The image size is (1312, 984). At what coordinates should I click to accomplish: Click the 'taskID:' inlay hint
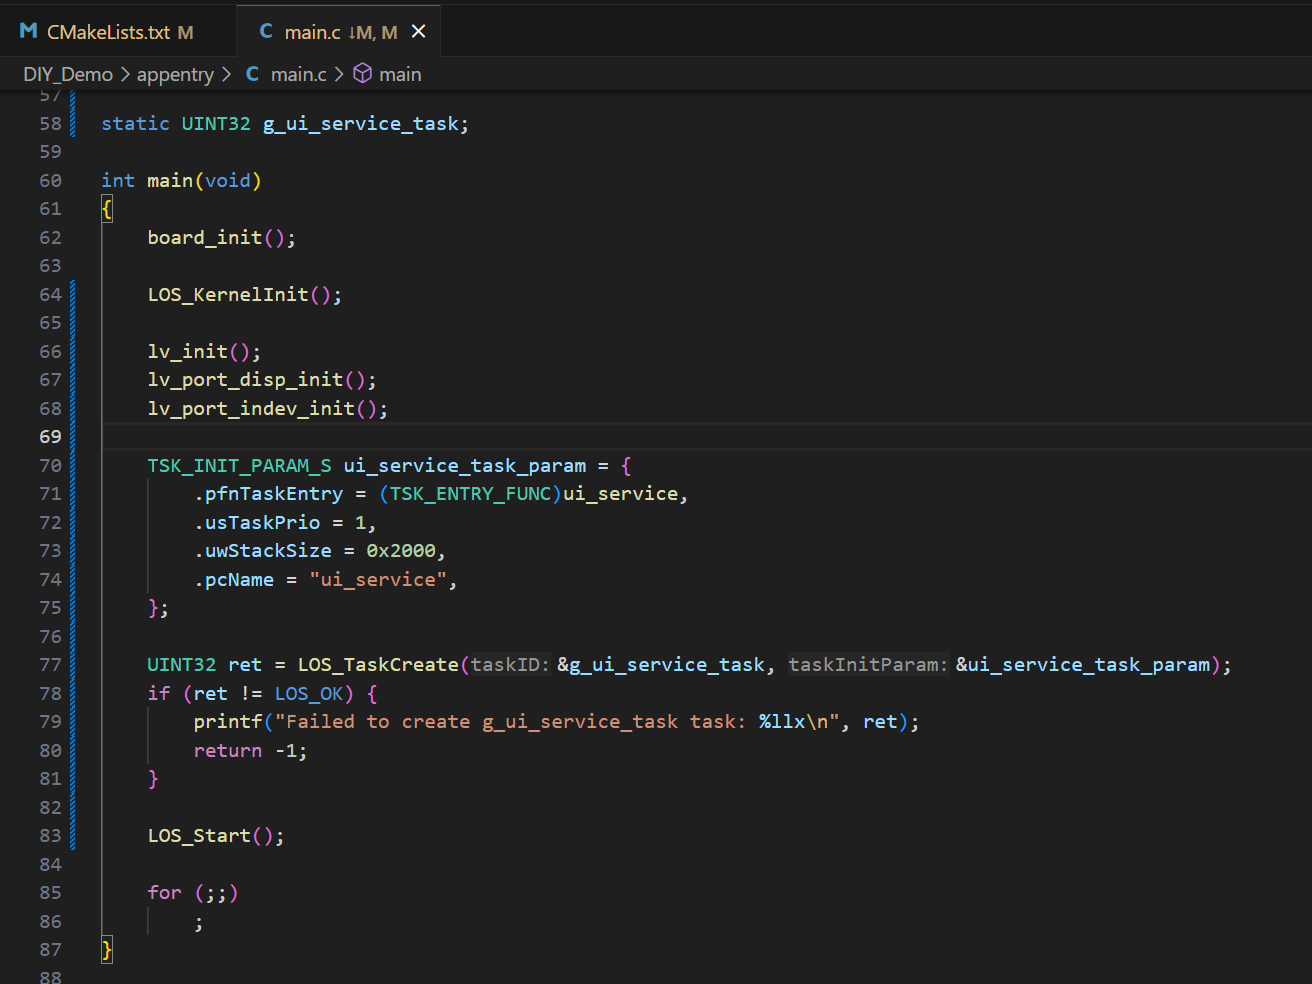[510, 665]
